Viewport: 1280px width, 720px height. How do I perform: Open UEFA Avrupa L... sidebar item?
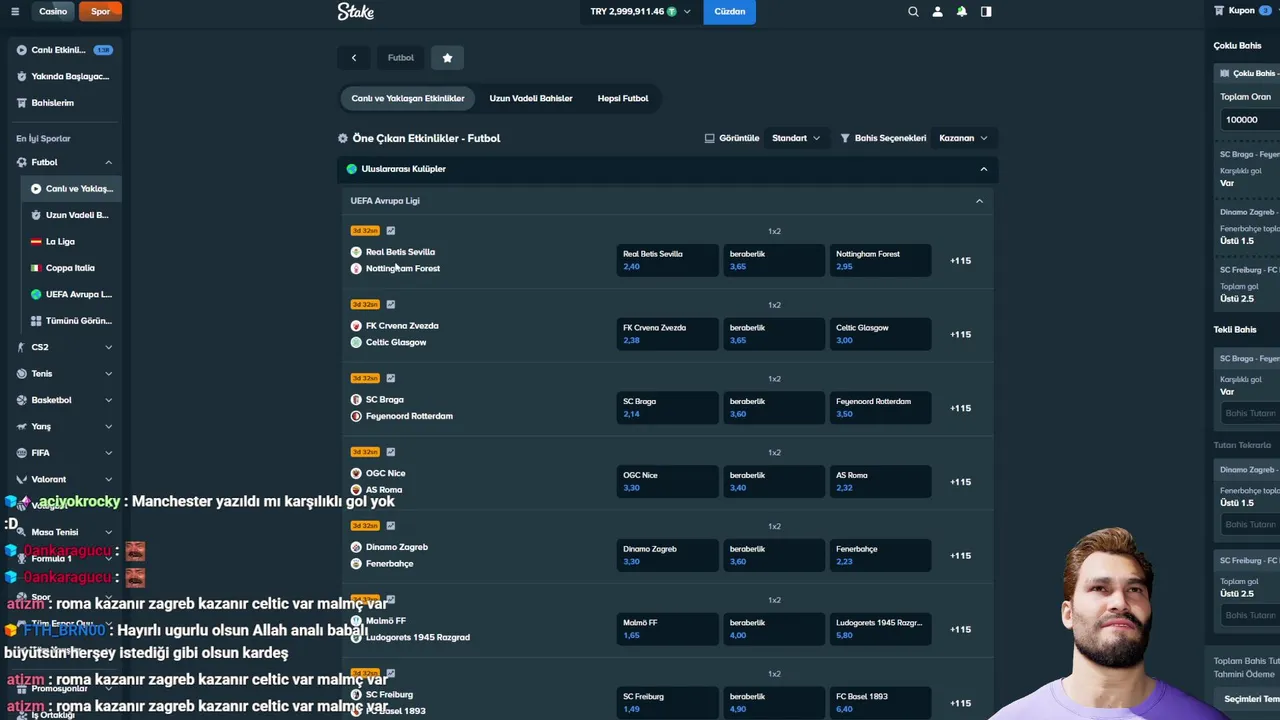[x=71, y=294]
